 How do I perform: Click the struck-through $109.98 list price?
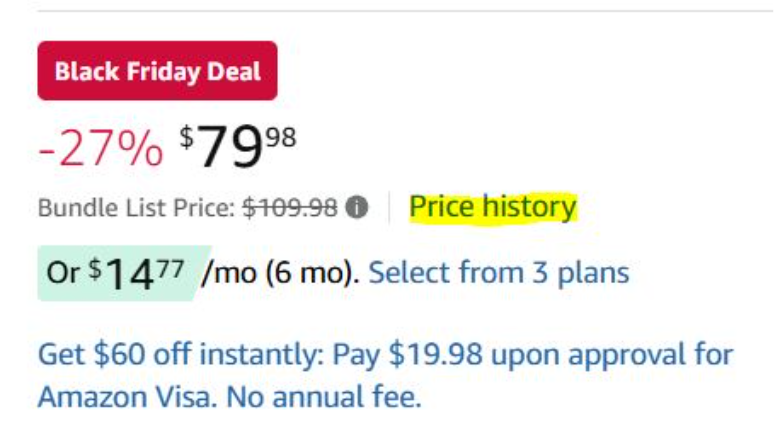(x=291, y=208)
